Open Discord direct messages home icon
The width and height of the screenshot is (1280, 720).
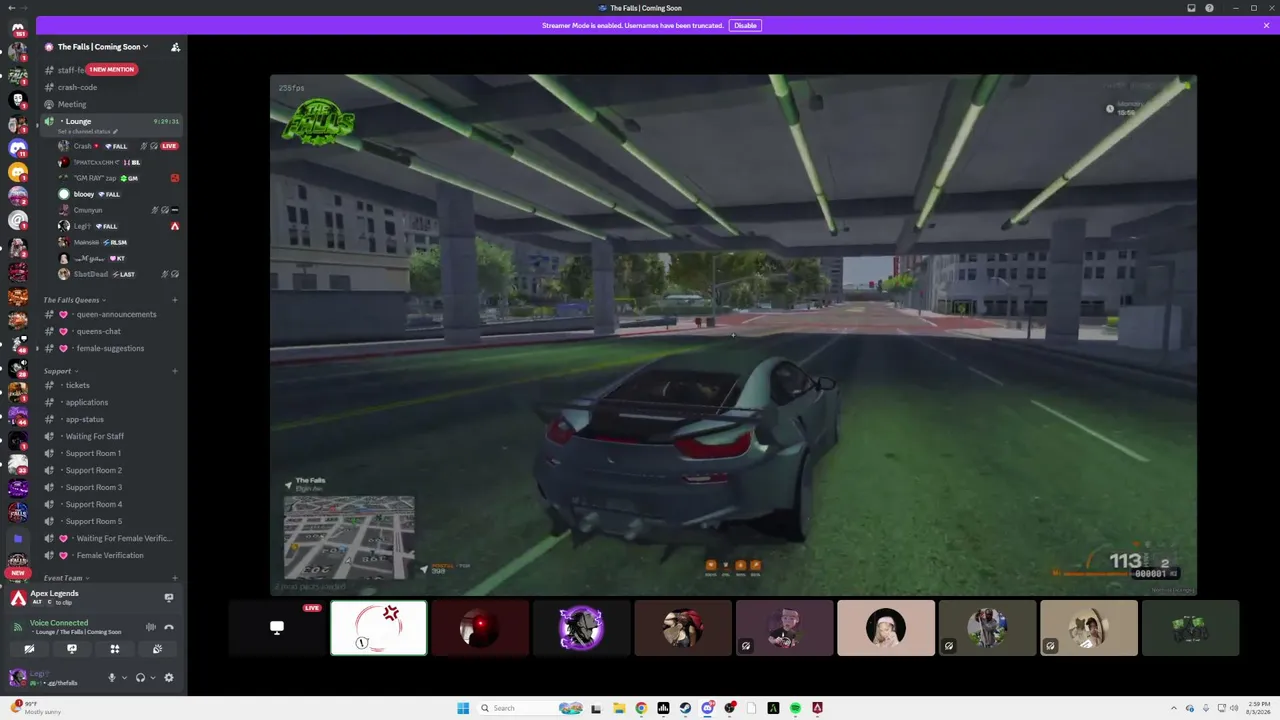click(18, 28)
